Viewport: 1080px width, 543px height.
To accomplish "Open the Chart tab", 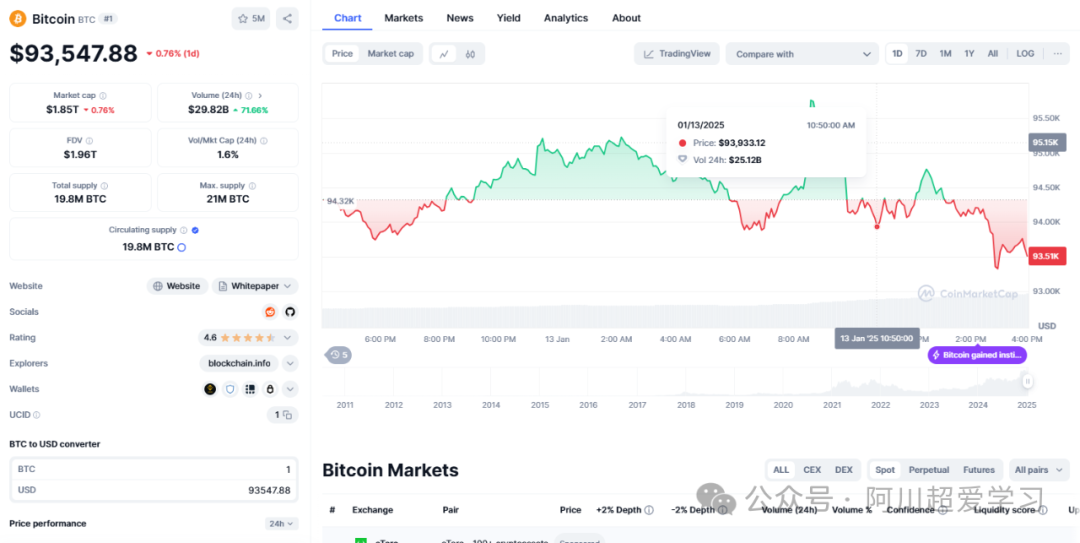I will pos(348,18).
